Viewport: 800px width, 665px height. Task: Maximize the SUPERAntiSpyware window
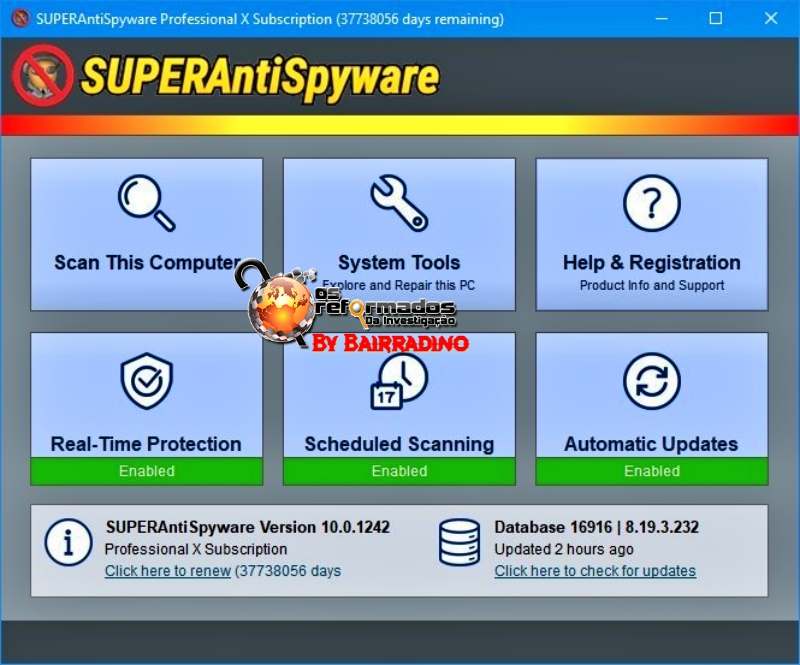click(x=716, y=19)
